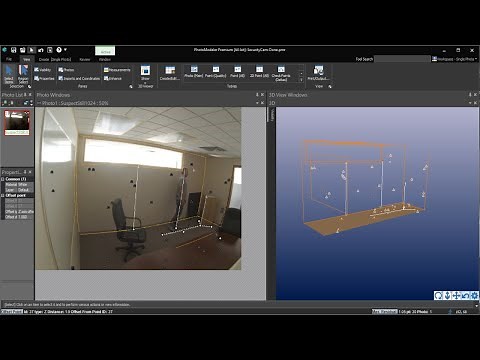Open Check Points (Deltas) table

281,73
